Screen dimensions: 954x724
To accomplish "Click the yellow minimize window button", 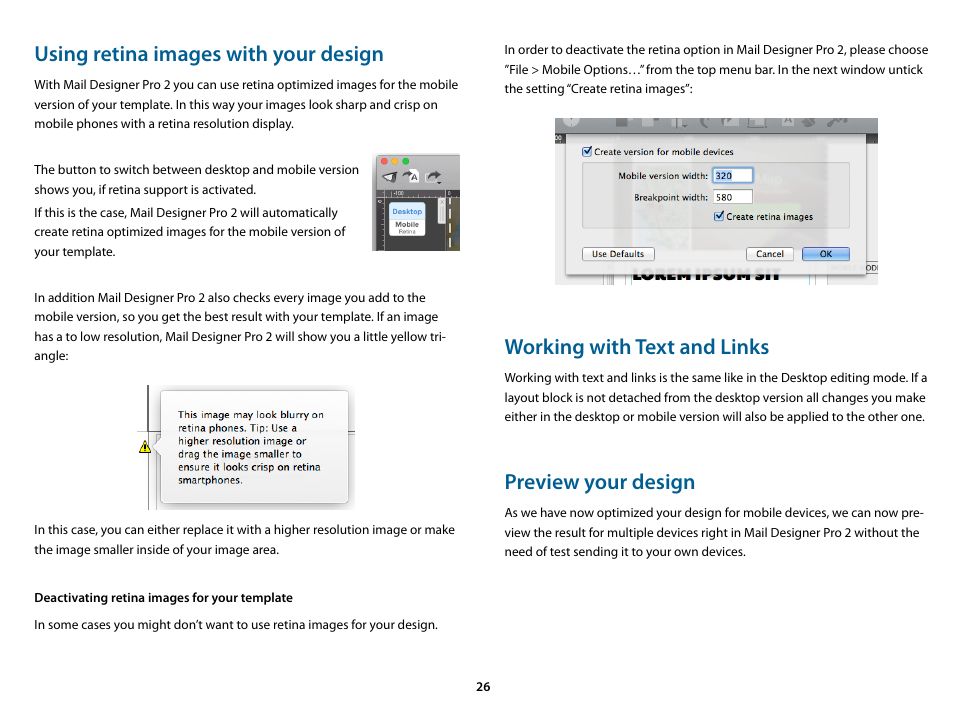I will click(395, 161).
